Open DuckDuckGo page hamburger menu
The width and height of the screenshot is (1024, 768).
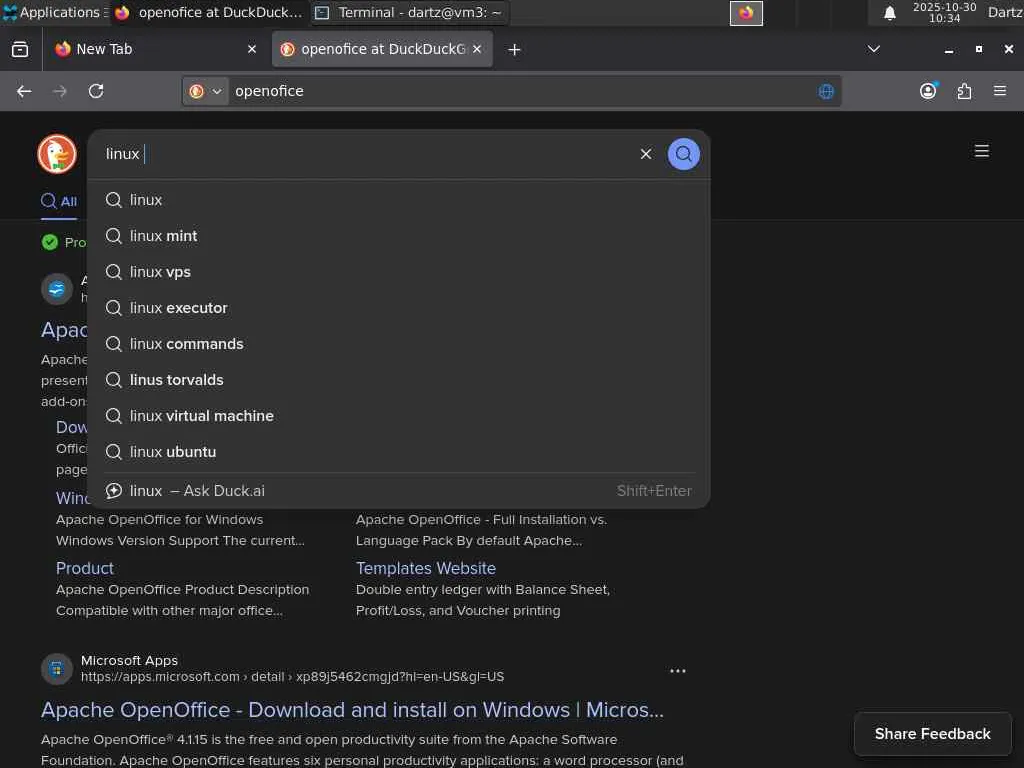(981, 152)
